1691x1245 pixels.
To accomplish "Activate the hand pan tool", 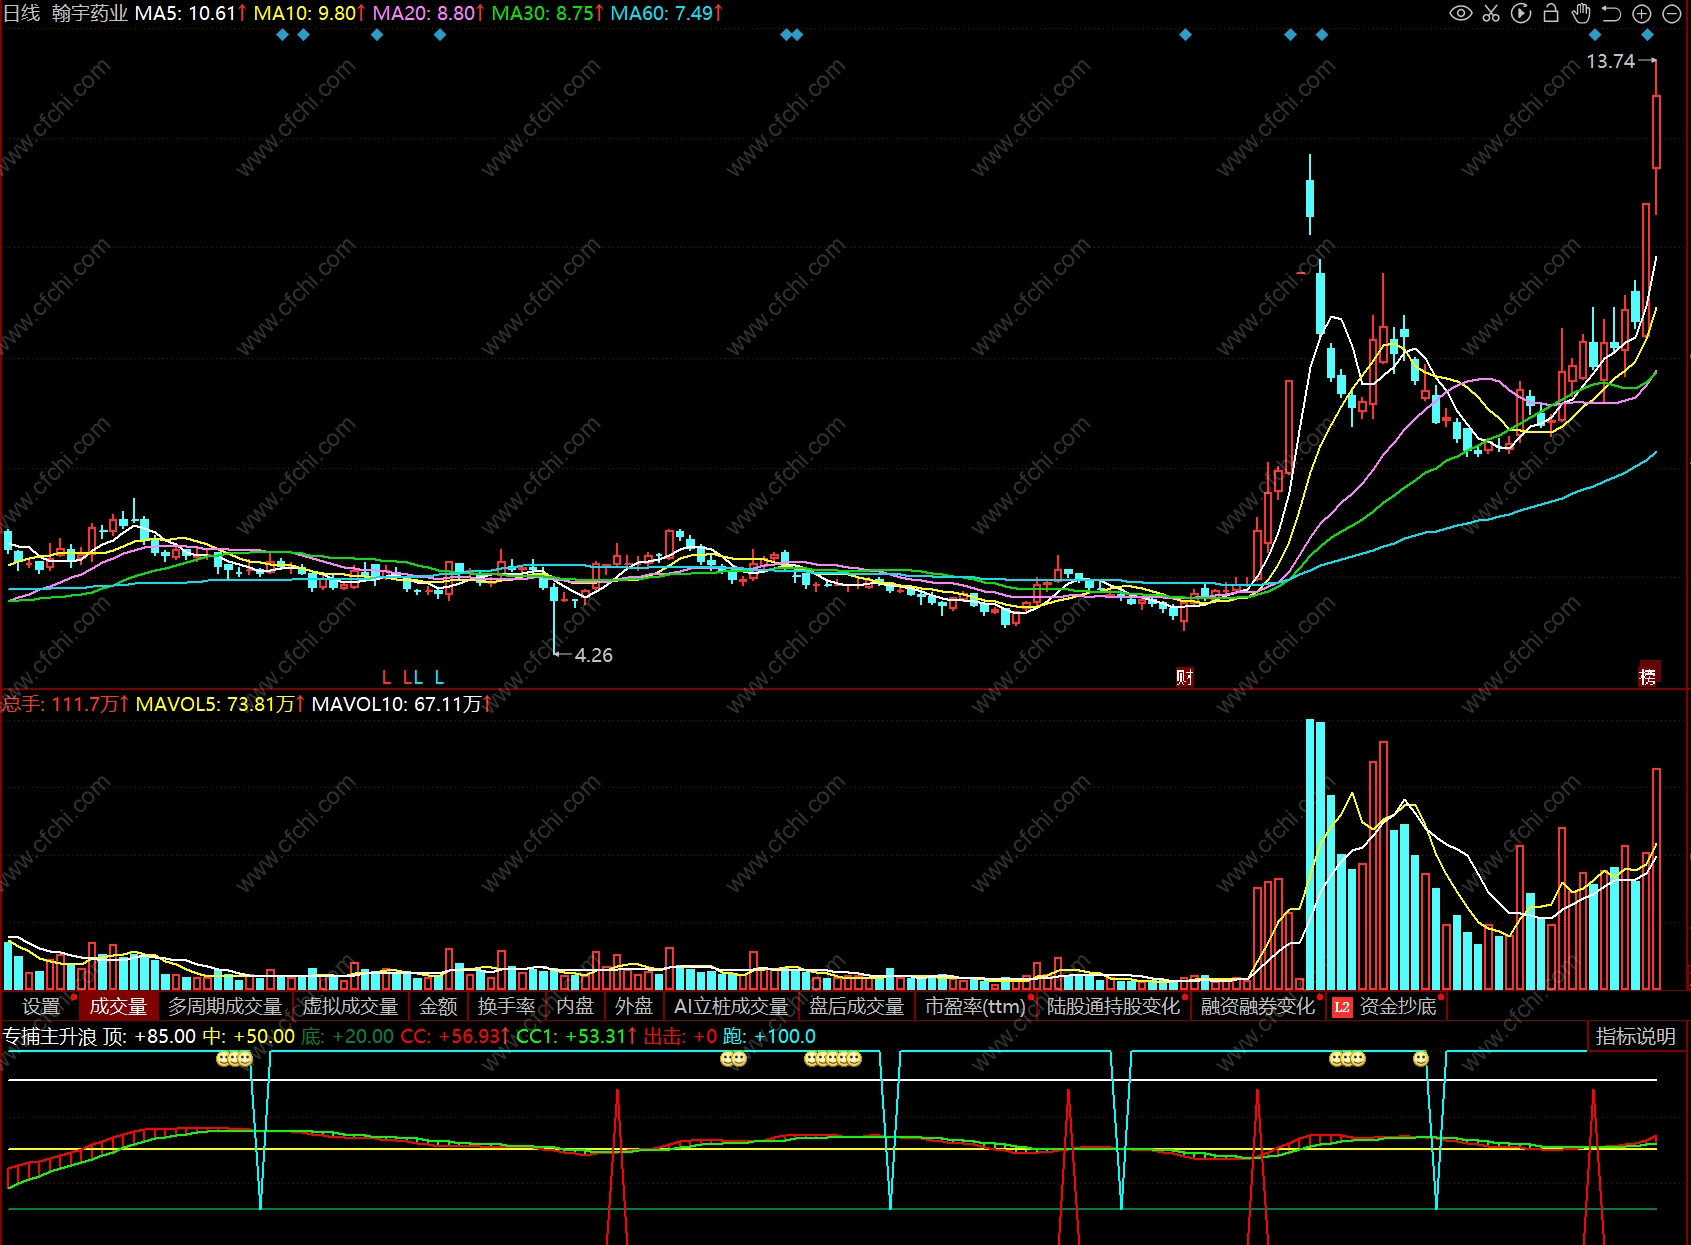I will (1581, 13).
